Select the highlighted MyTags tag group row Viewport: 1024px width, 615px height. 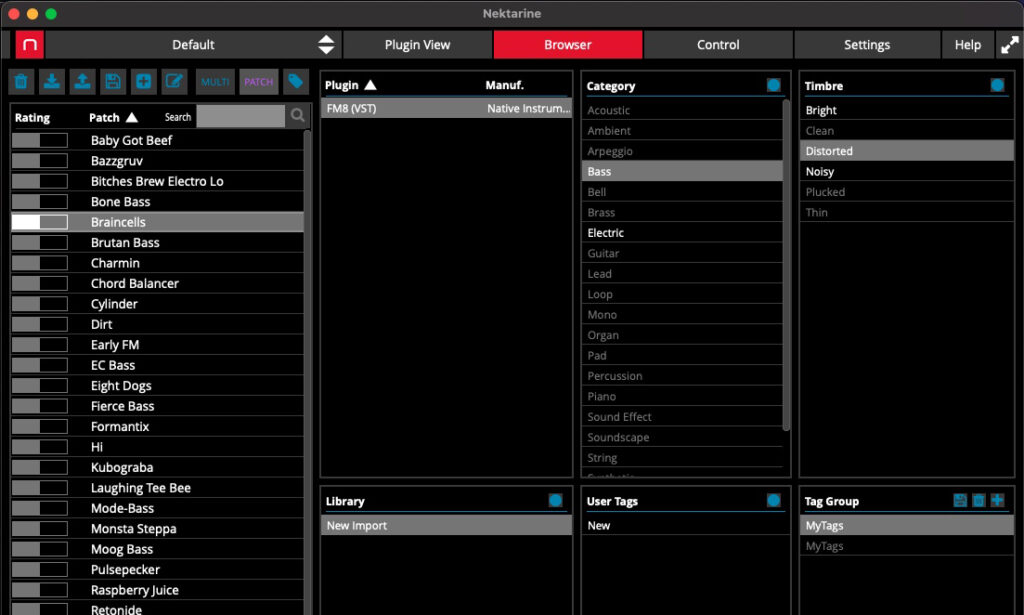(x=906, y=525)
